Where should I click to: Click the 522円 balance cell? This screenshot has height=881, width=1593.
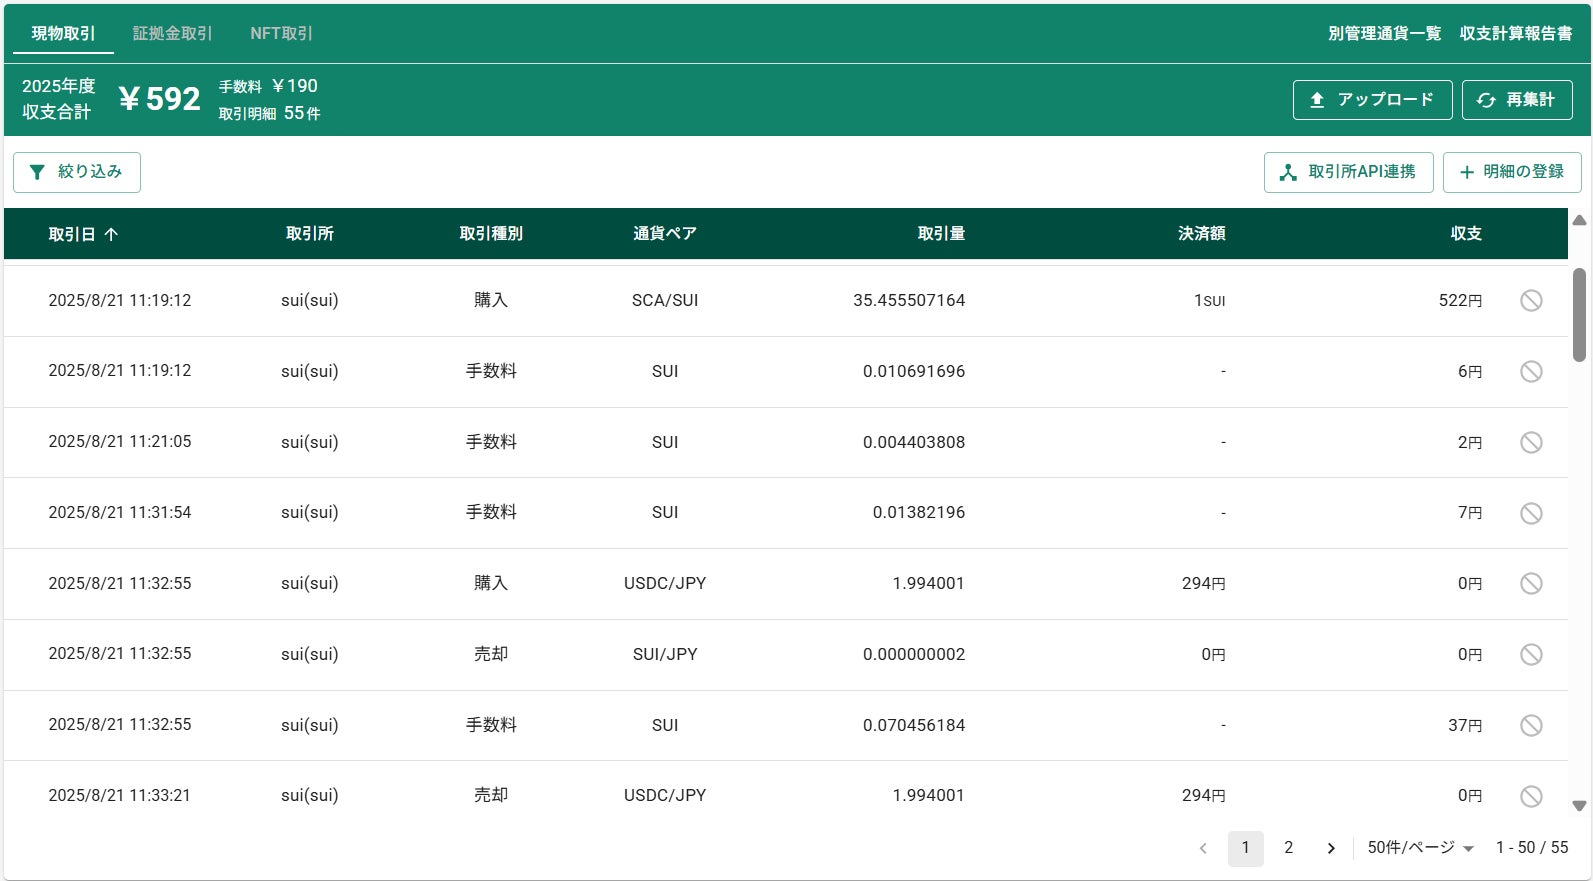[x=1460, y=300]
